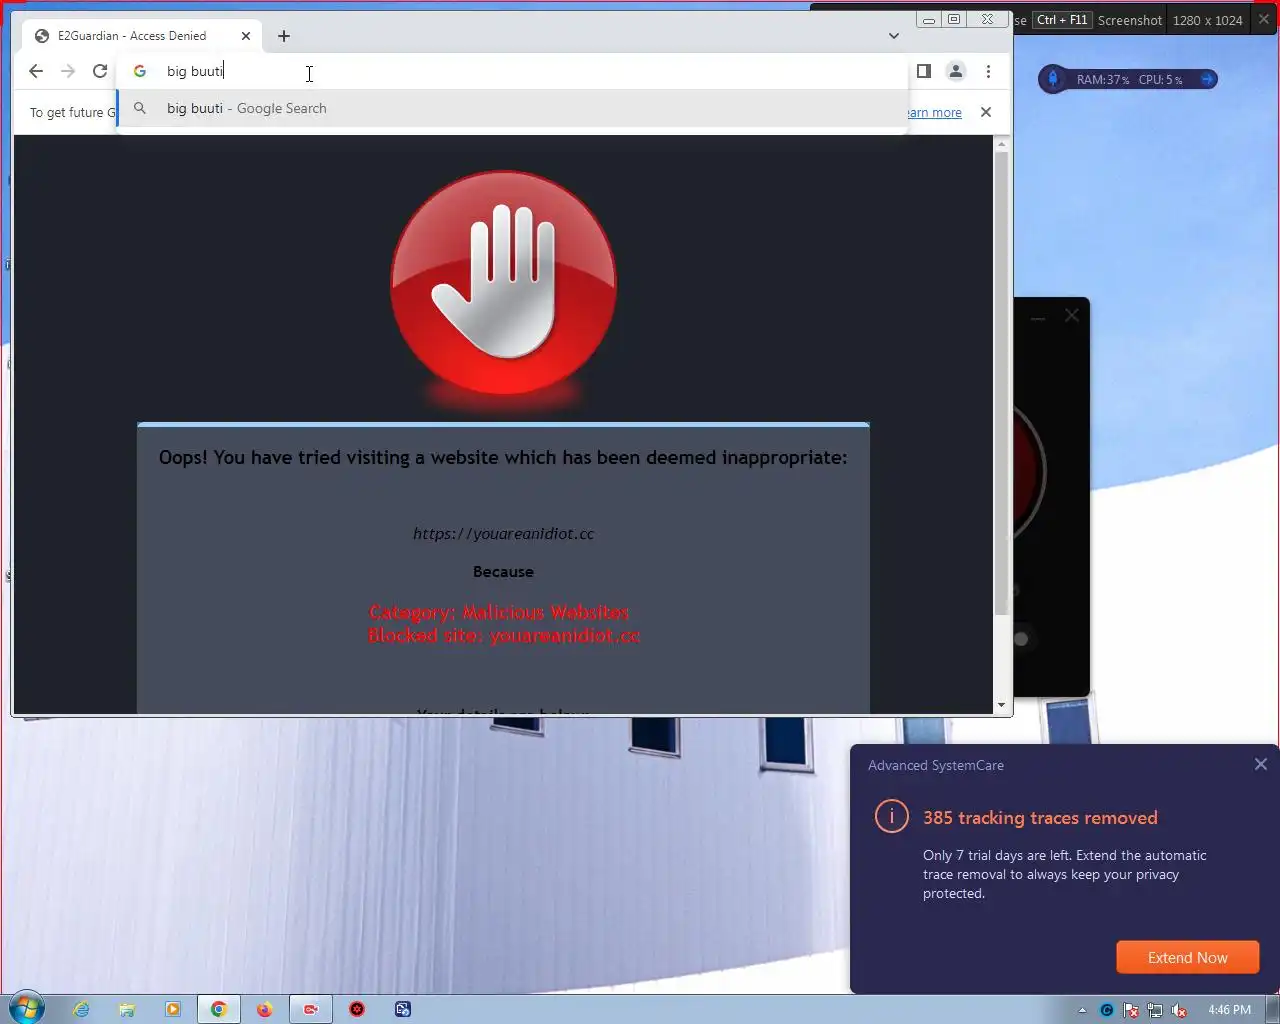Image resolution: width=1280 pixels, height=1024 pixels.
Task: Toggle the Chrome side panel icon
Action: click(x=924, y=71)
